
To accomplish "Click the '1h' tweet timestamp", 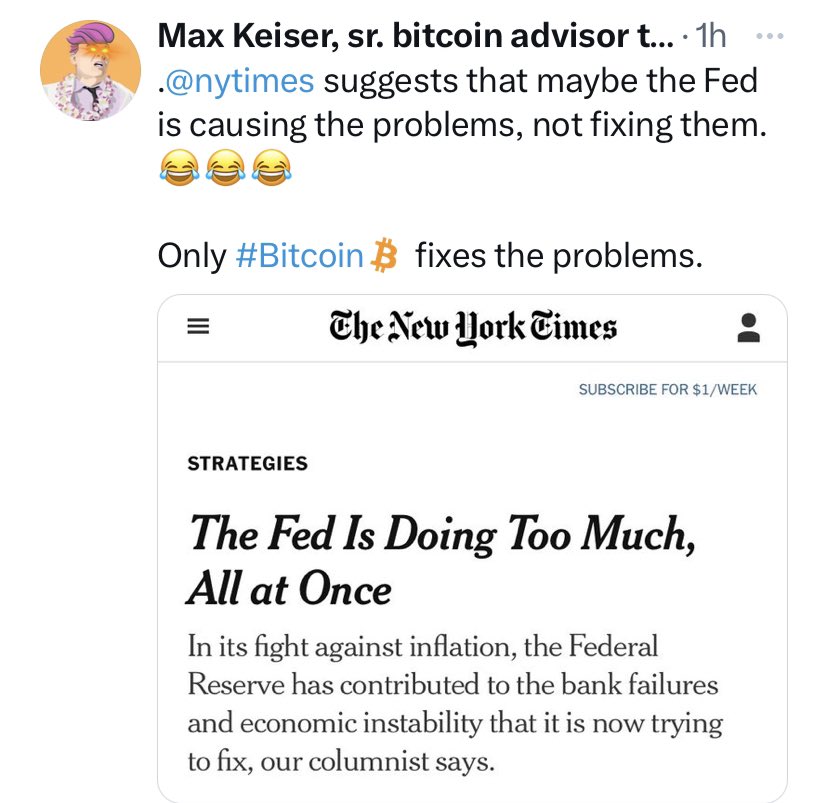I will tap(711, 37).
